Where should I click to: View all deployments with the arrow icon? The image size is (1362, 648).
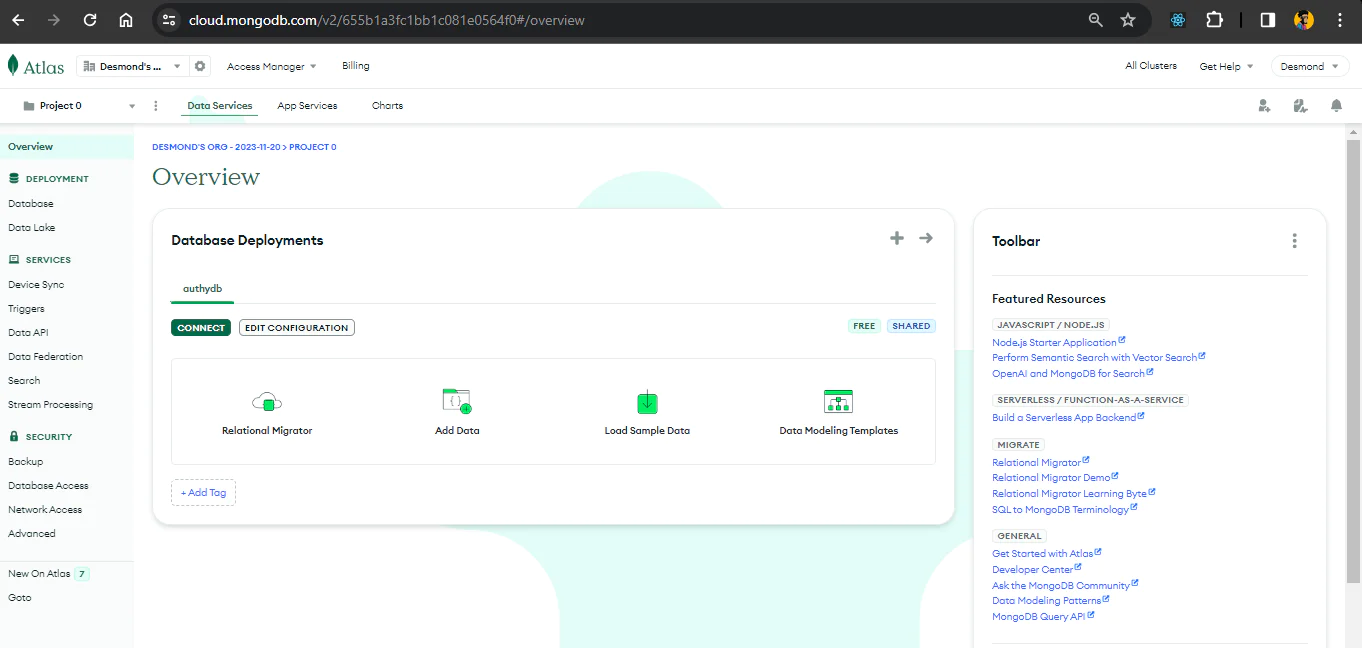click(926, 238)
